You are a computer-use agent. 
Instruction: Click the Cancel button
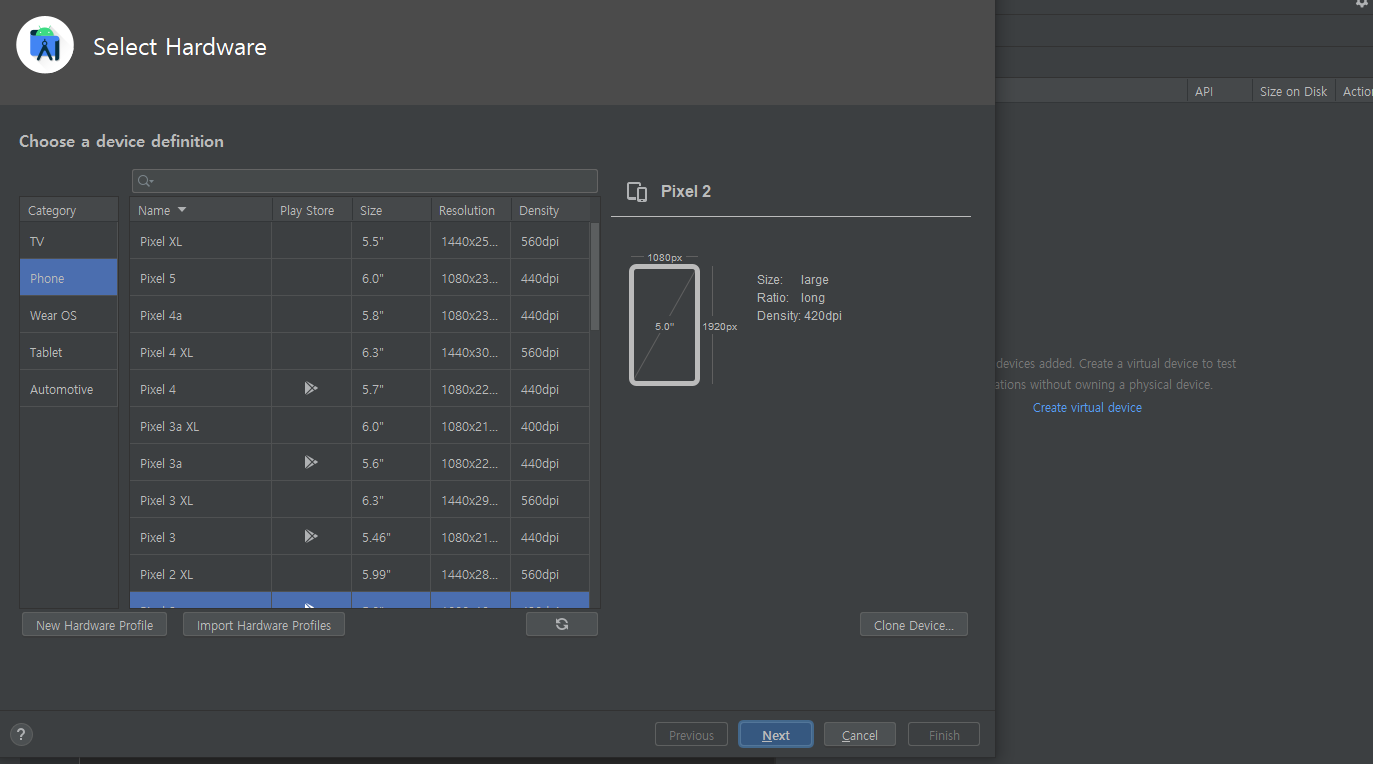click(x=860, y=735)
